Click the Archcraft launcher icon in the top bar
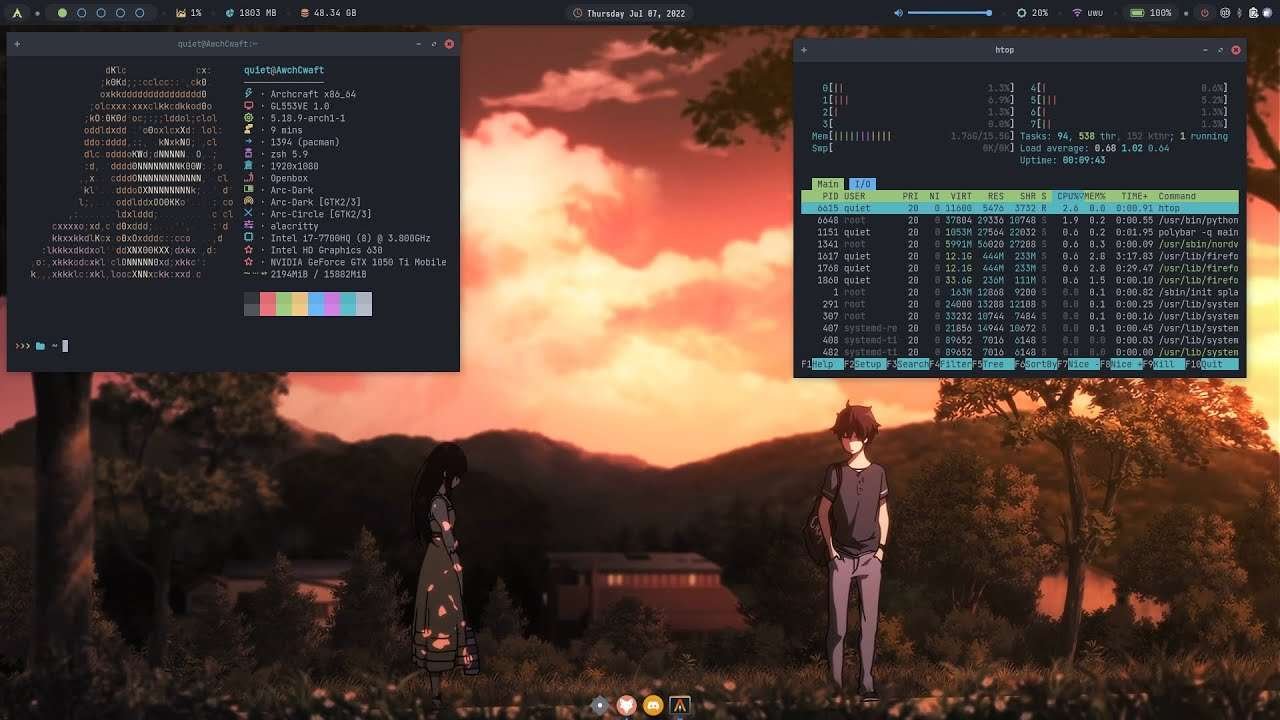This screenshot has height=720, width=1280. (x=17, y=13)
